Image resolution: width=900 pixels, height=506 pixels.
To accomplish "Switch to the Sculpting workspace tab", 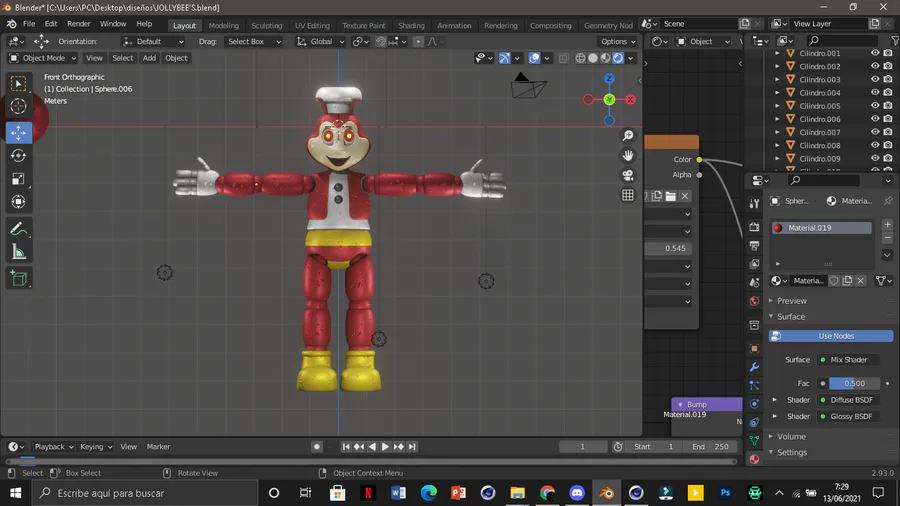I will pos(266,25).
